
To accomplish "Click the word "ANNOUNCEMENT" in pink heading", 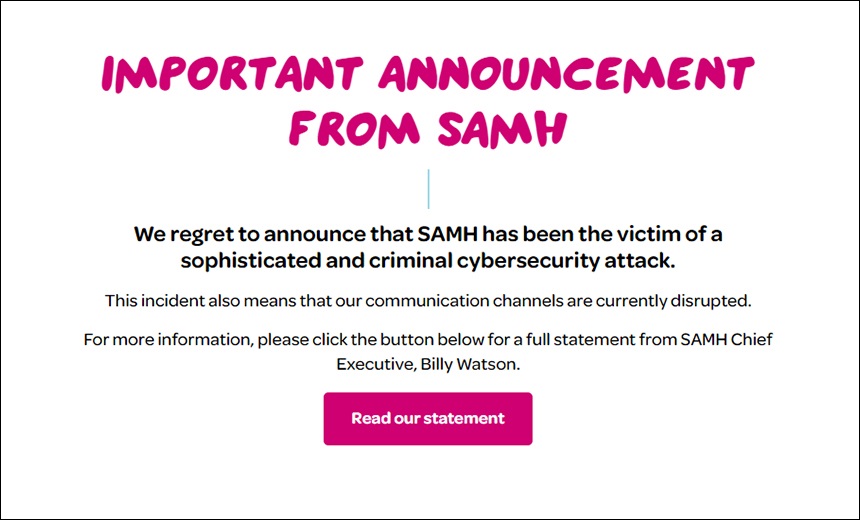I will pyautogui.click(x=567, y=73).
